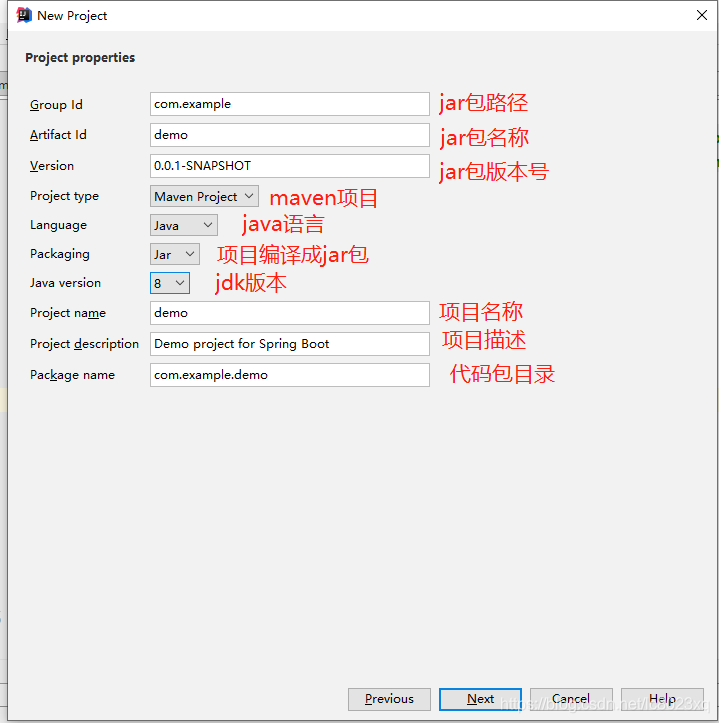The width and height of the screenshot is (719, 723).
Task: Open the Java version dropdown
Action: pyautogui.click(x=170, y=283)
